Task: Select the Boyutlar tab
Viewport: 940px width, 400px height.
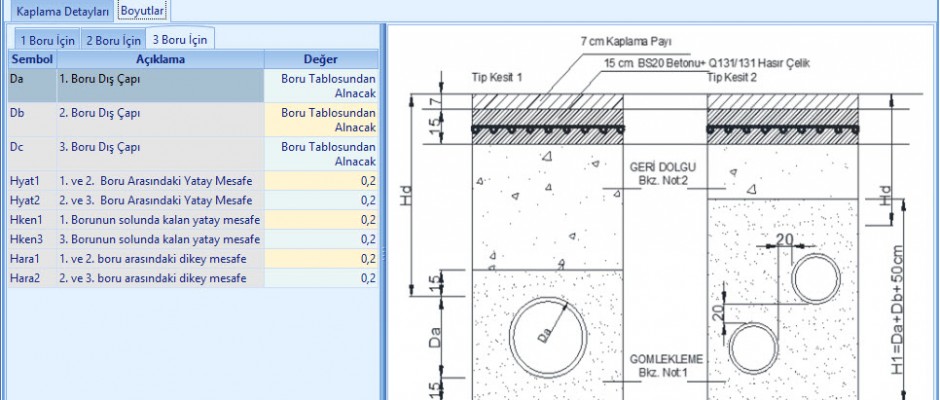Action: click(143, 11)
